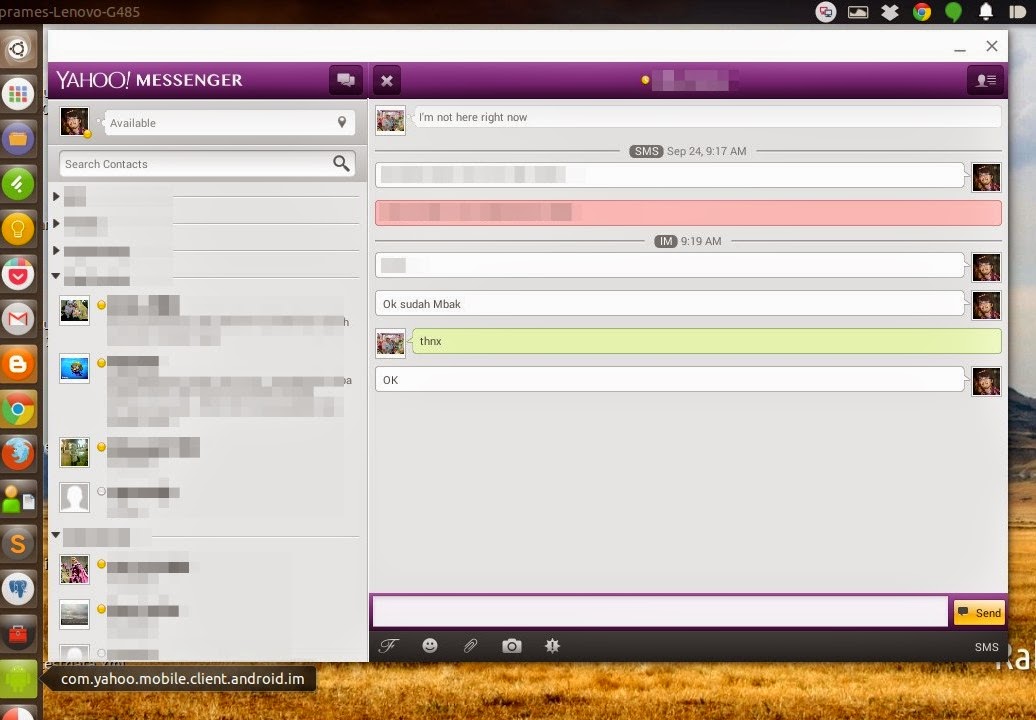Click the 'OK' message bubble
The height and width of the screenshot is (720, 1036).
(669, 380)
